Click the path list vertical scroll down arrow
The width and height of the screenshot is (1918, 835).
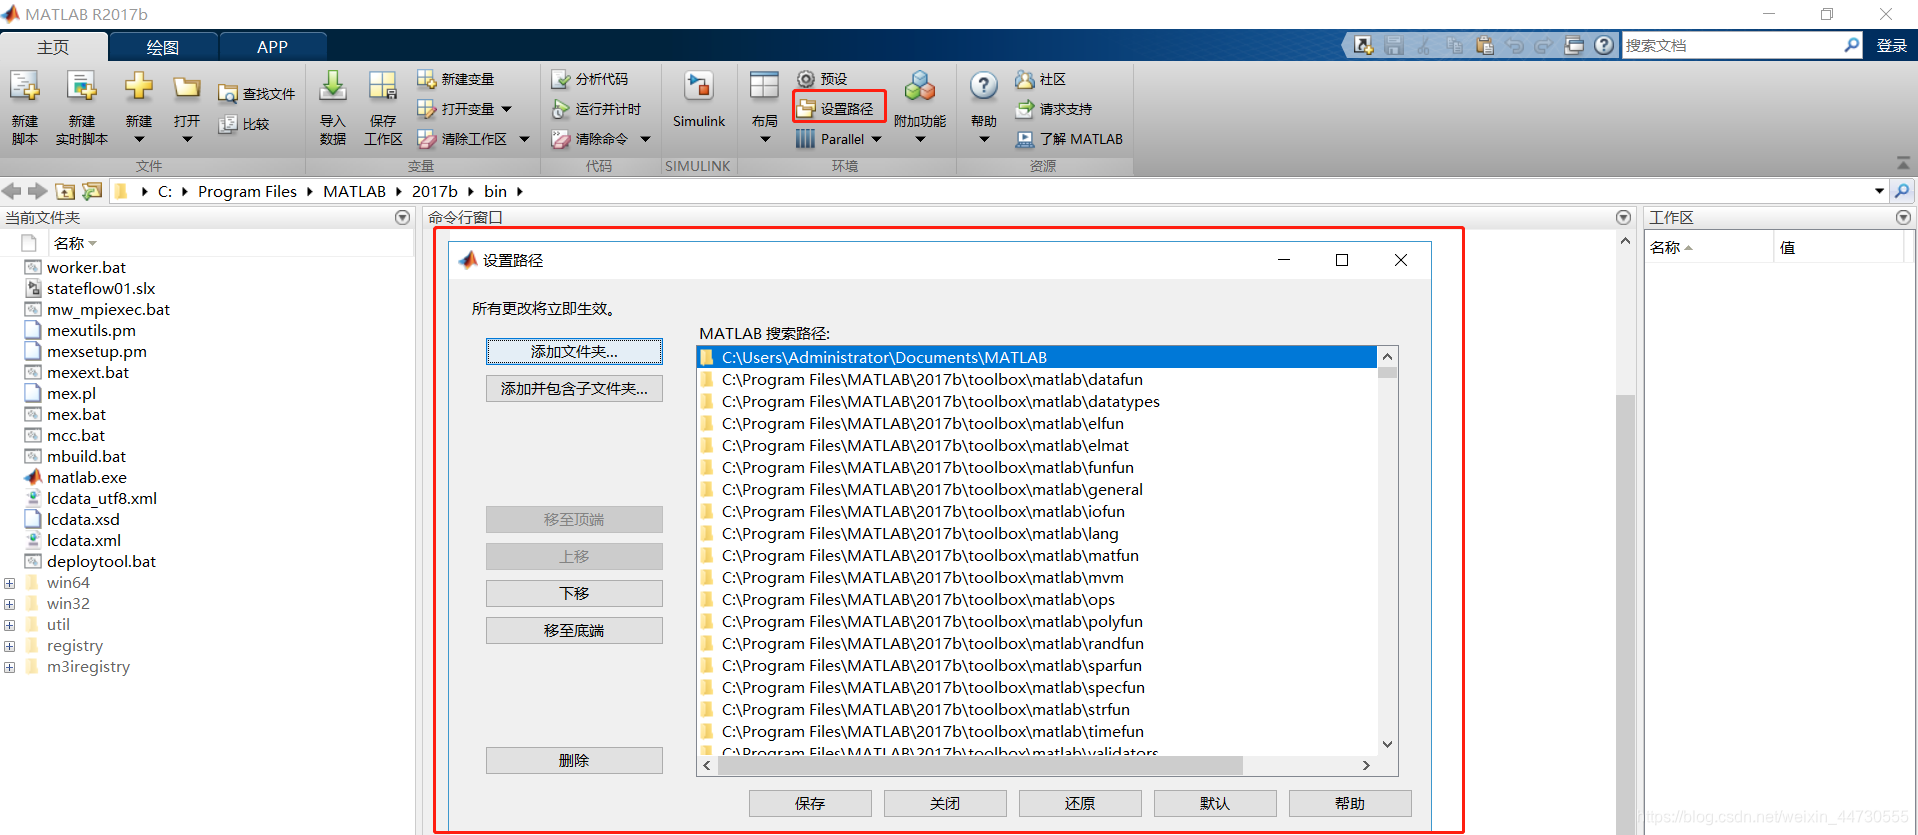(x=1387, y=744)
